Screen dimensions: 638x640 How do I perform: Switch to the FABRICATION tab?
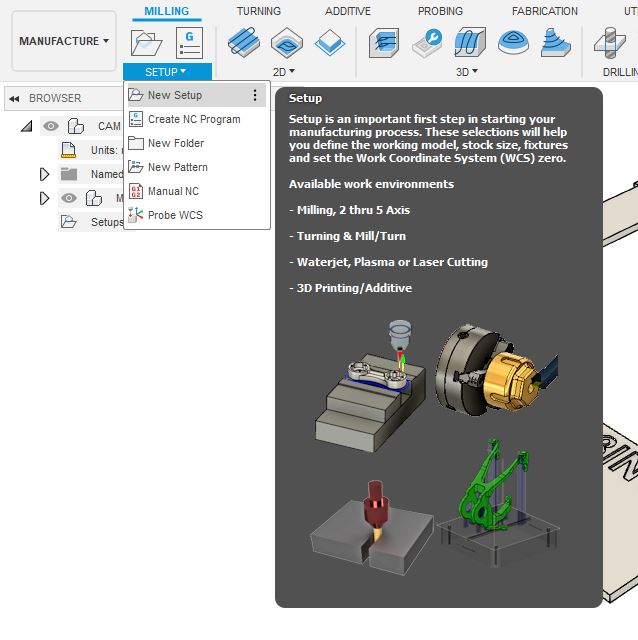[x=545, y=11]
